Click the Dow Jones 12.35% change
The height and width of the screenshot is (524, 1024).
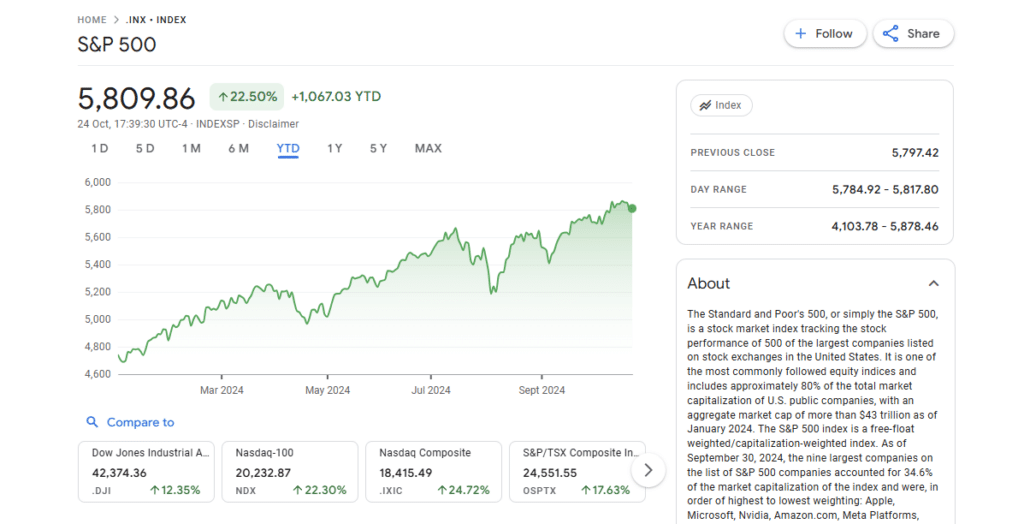[x=174, y=490]
